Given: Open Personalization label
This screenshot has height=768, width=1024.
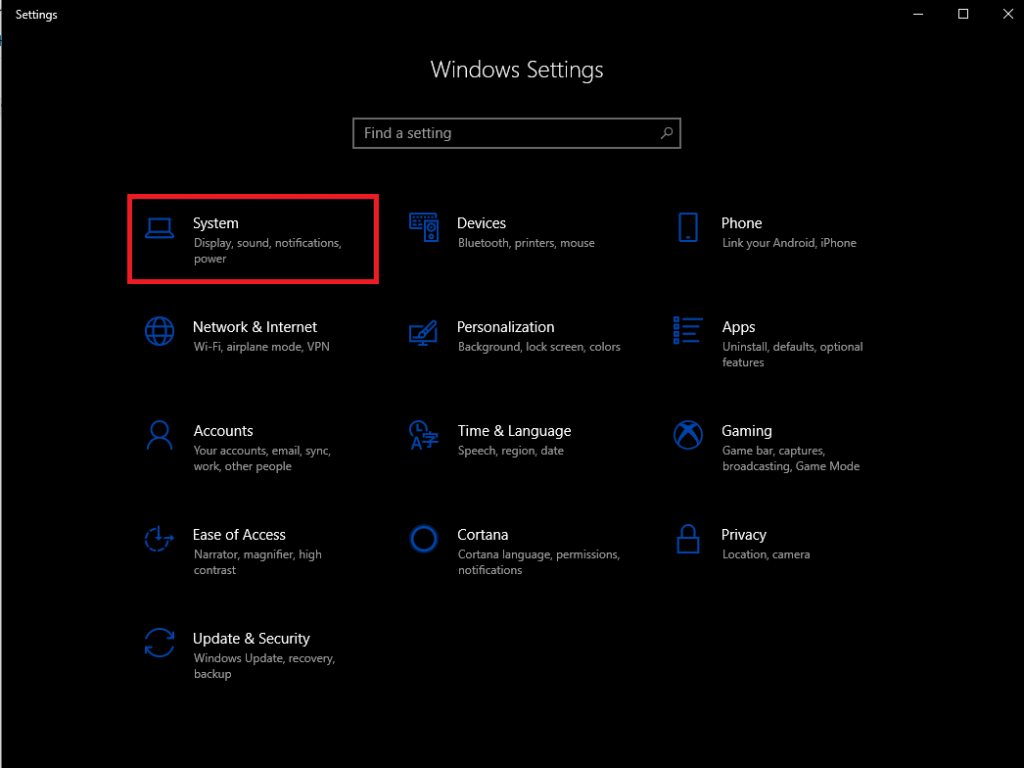Looking at the screenshot, I should tap(505, 327).
